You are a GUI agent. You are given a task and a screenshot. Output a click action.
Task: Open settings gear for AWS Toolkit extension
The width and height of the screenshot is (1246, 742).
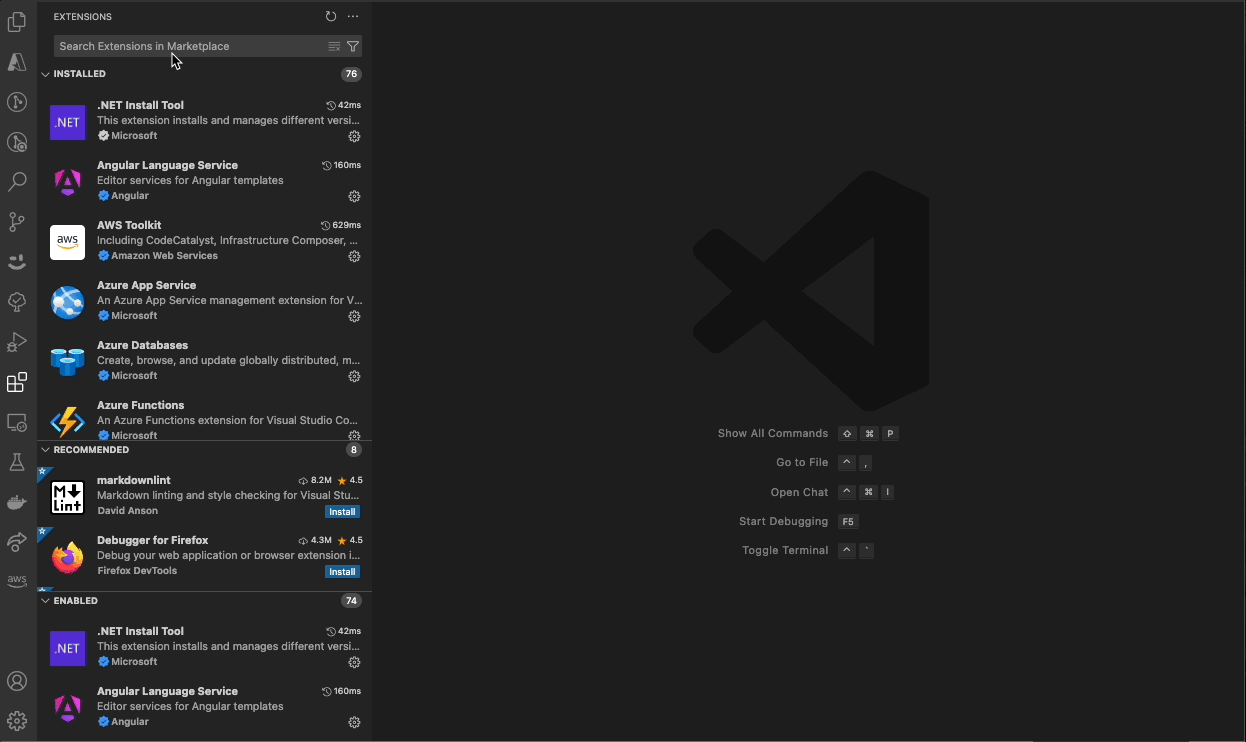354,256
